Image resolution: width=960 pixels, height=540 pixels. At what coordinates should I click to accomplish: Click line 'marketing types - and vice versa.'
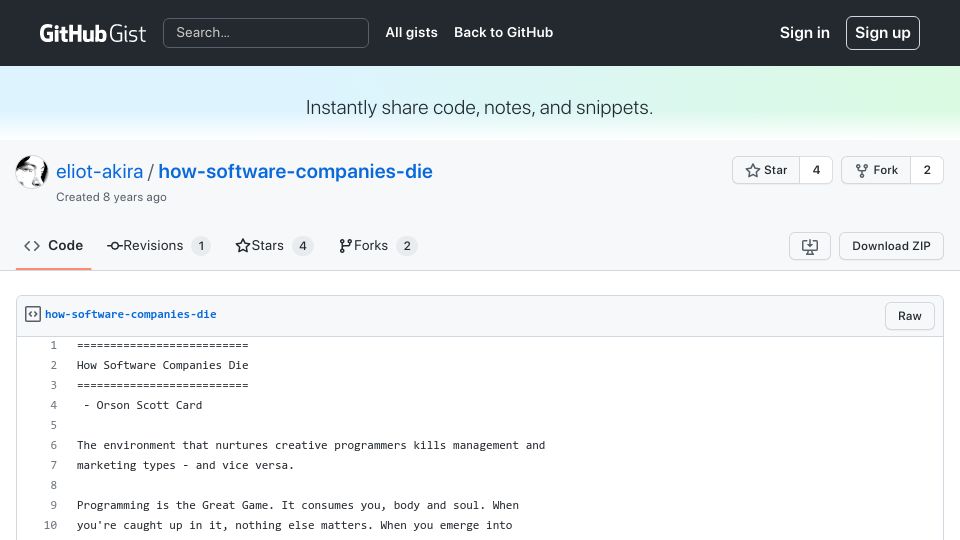185,465
